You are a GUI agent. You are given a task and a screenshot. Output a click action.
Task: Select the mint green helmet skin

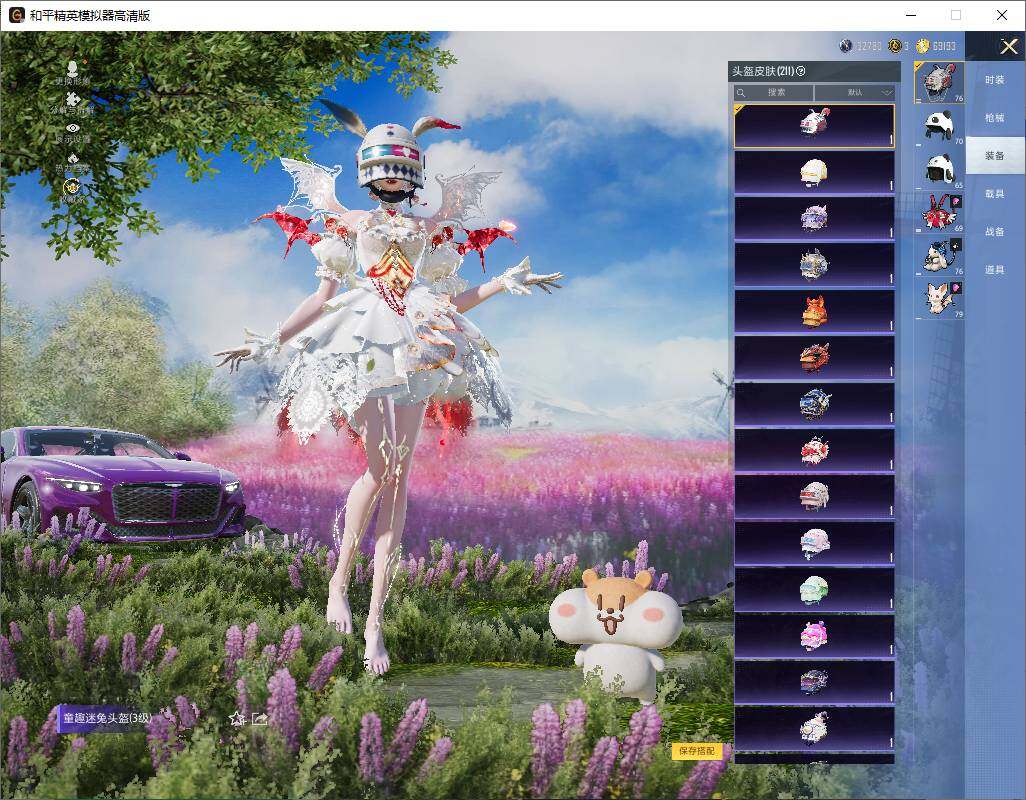814,589
